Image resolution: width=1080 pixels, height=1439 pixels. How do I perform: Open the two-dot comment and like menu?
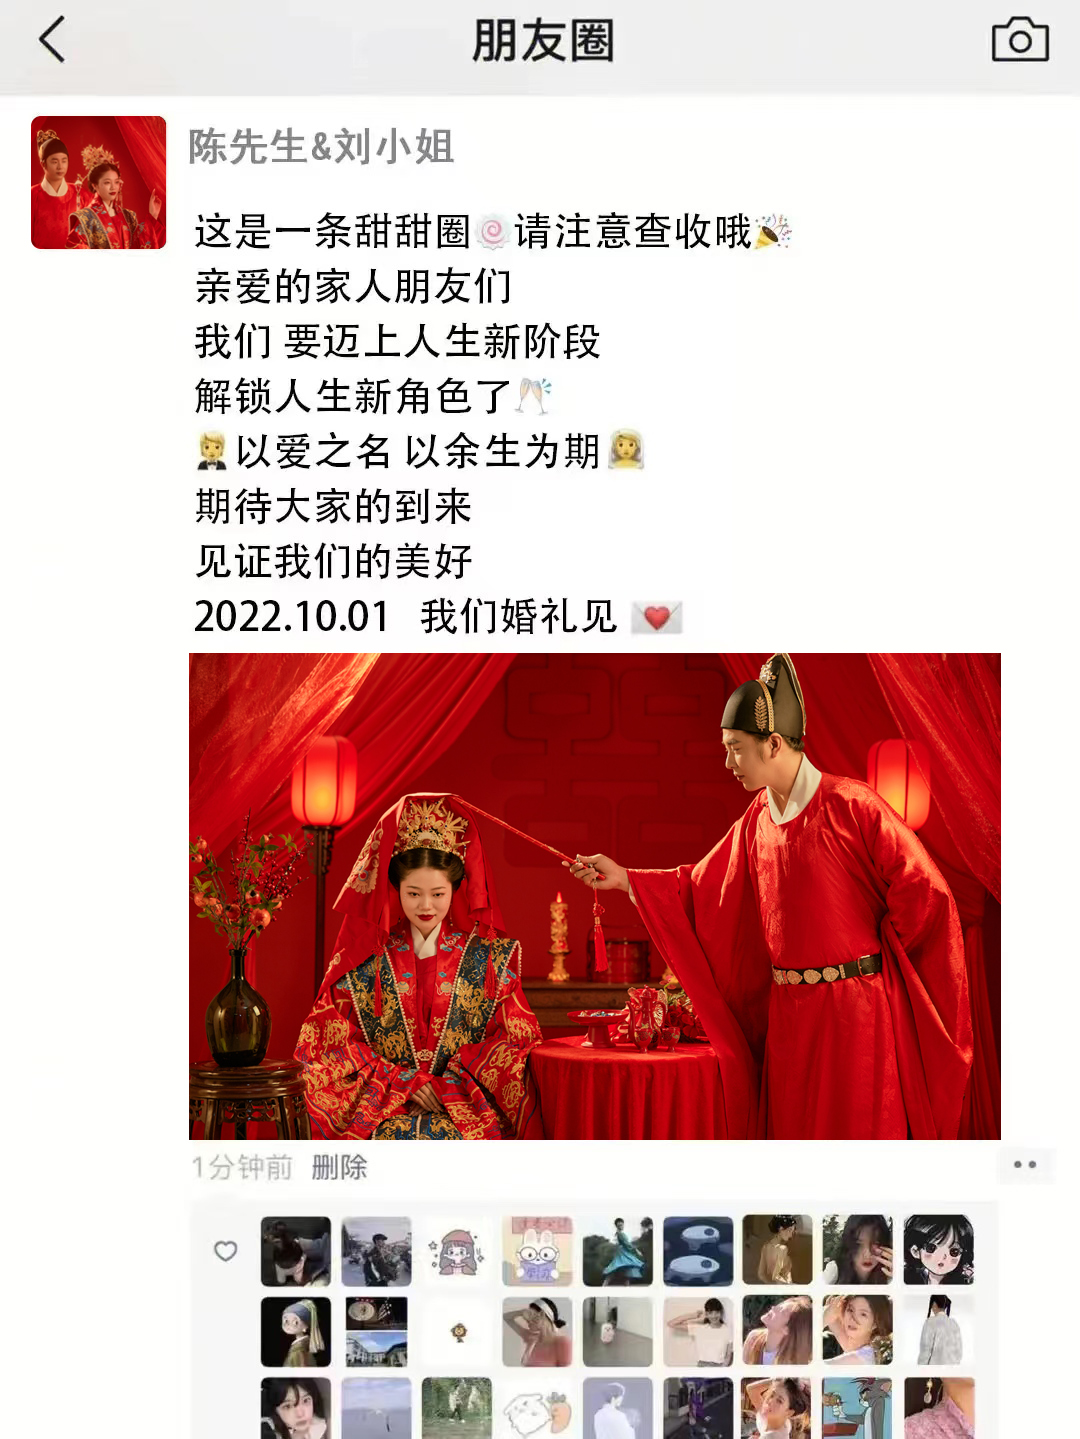(x=1025, y=1165)
